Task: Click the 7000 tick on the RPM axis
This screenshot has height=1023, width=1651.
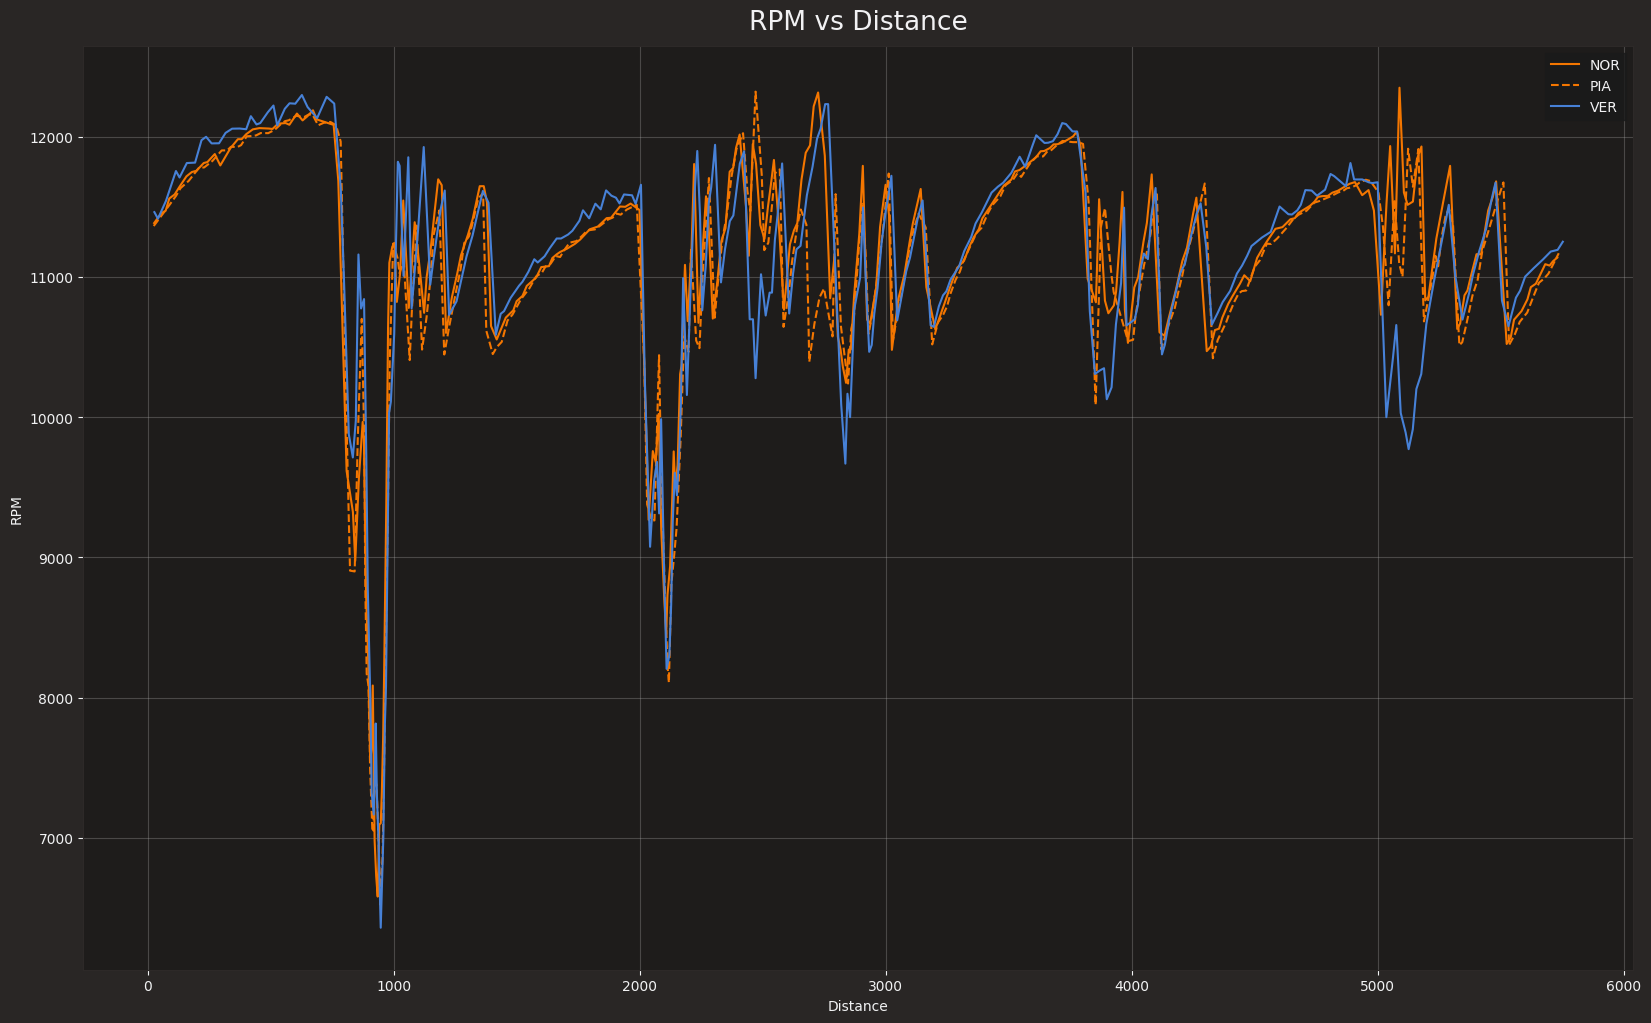Action: coord(59,838)
